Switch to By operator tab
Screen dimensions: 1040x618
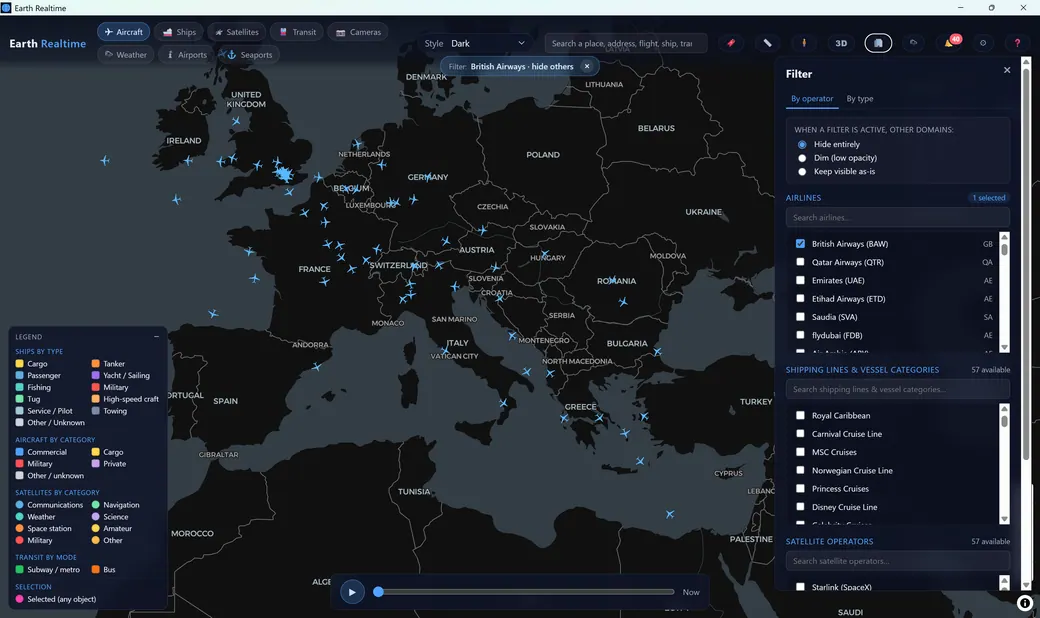point(812,99)
